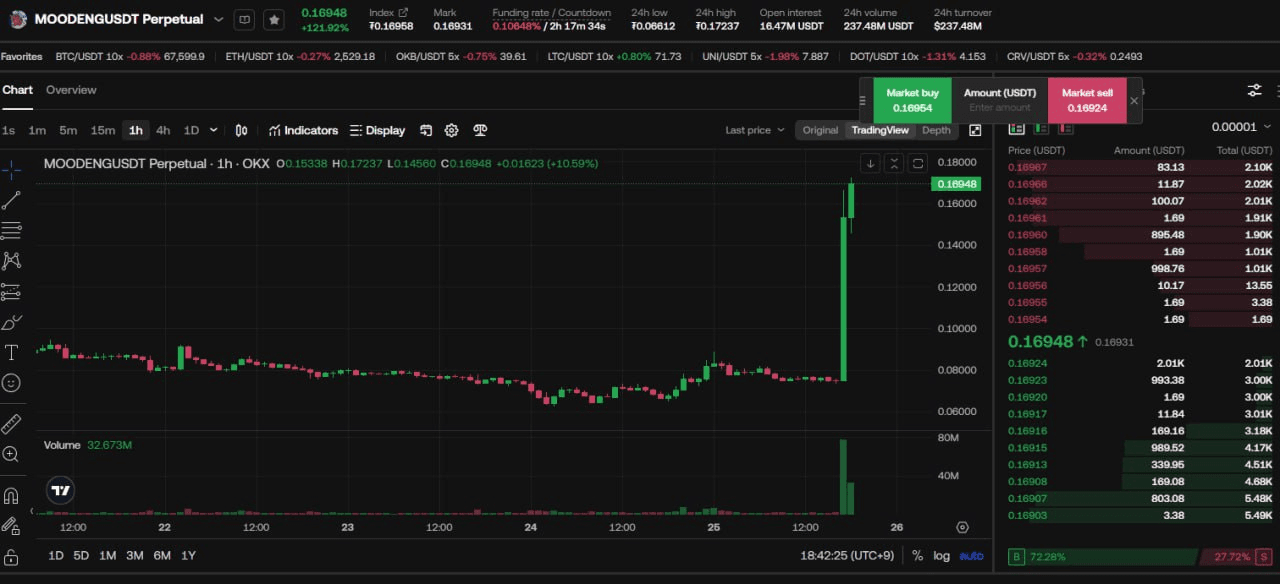The width and height of the screenshot is (1280, 584).
Task: Open the candlestick chart style selector
Action: click(241, 130)
